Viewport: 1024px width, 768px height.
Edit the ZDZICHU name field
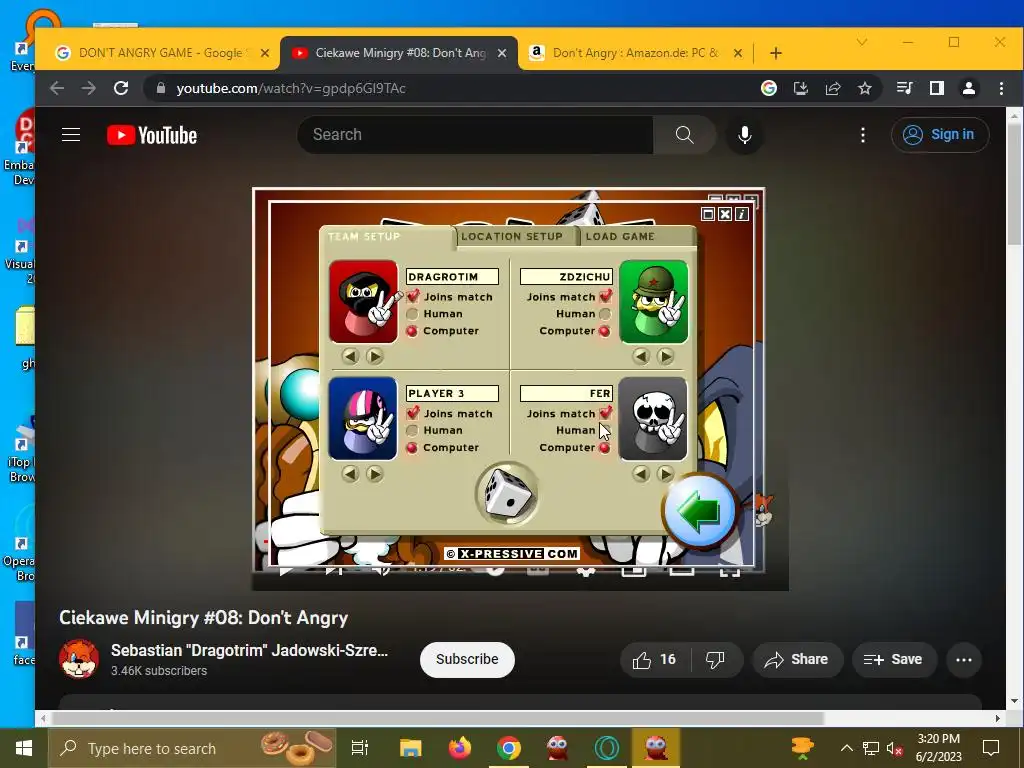[x=566, y=277]
